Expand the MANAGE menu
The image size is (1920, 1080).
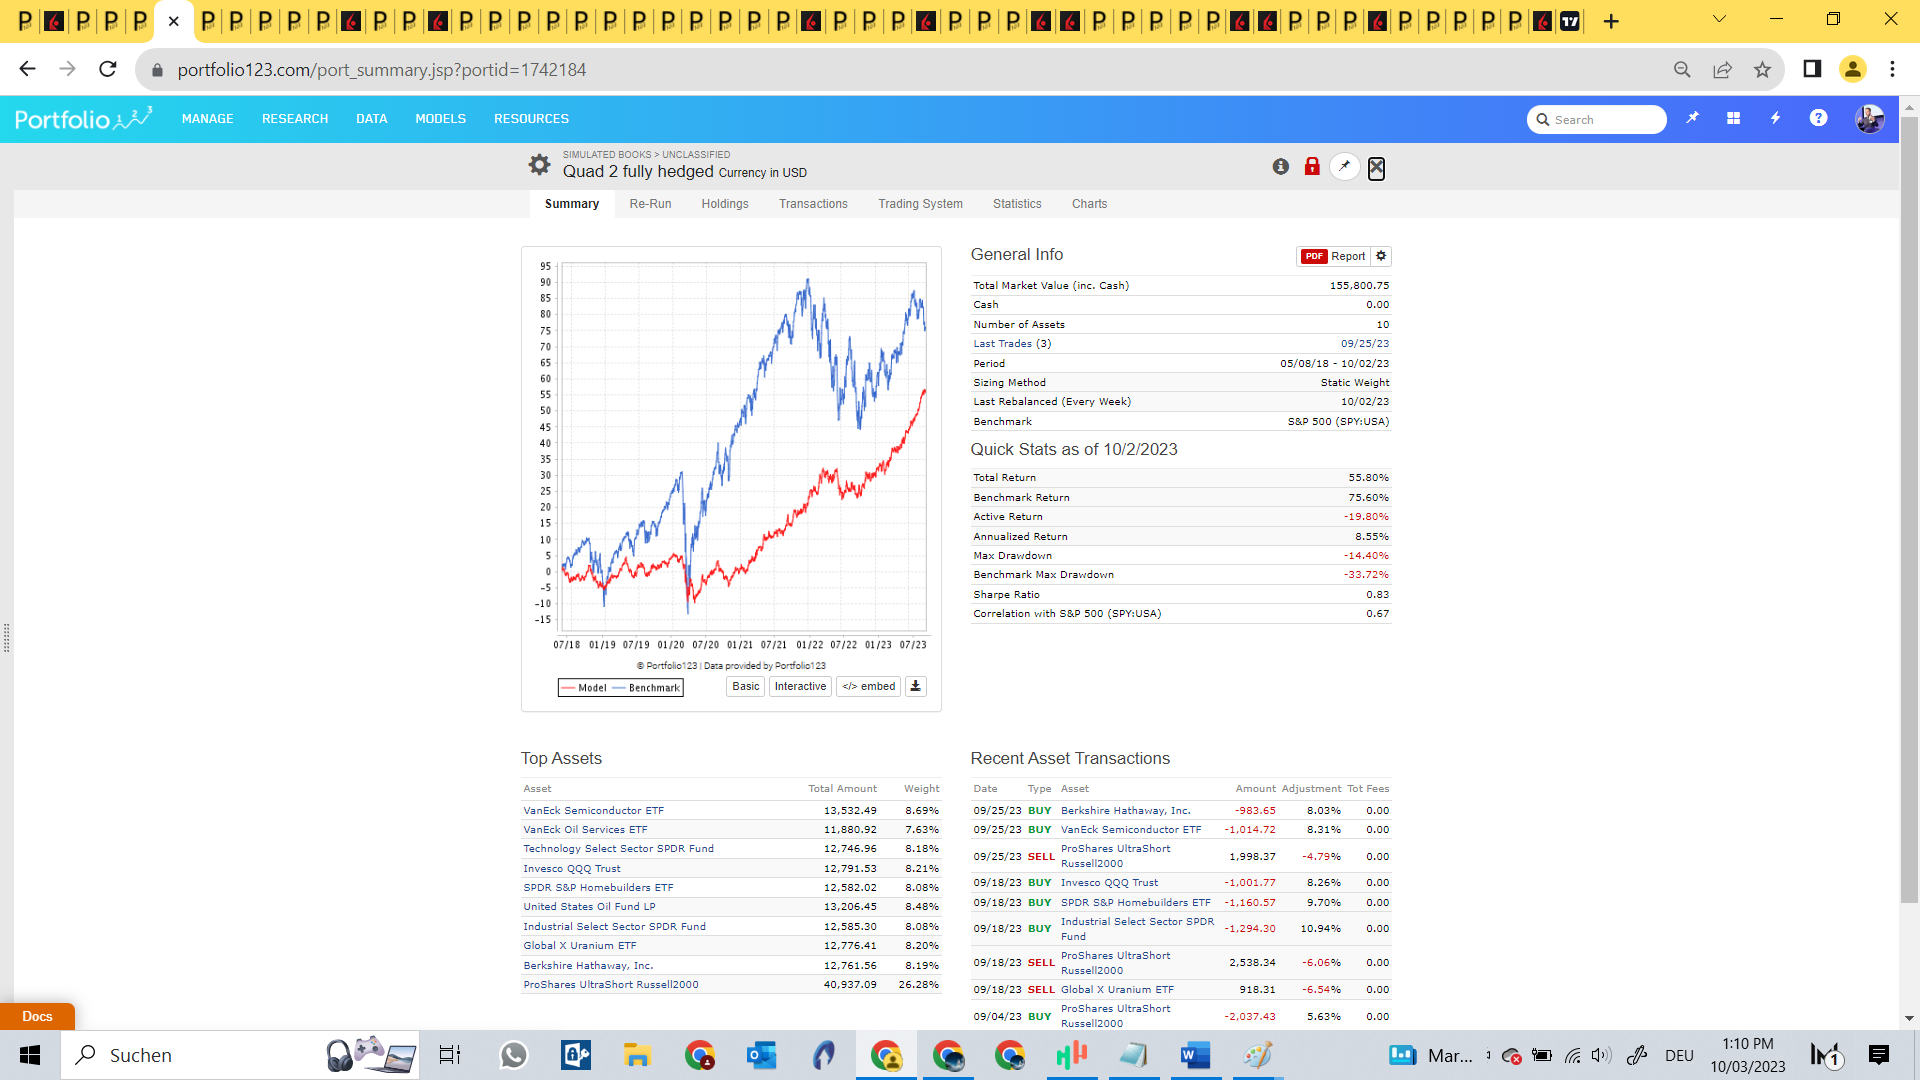click(207, 119)
